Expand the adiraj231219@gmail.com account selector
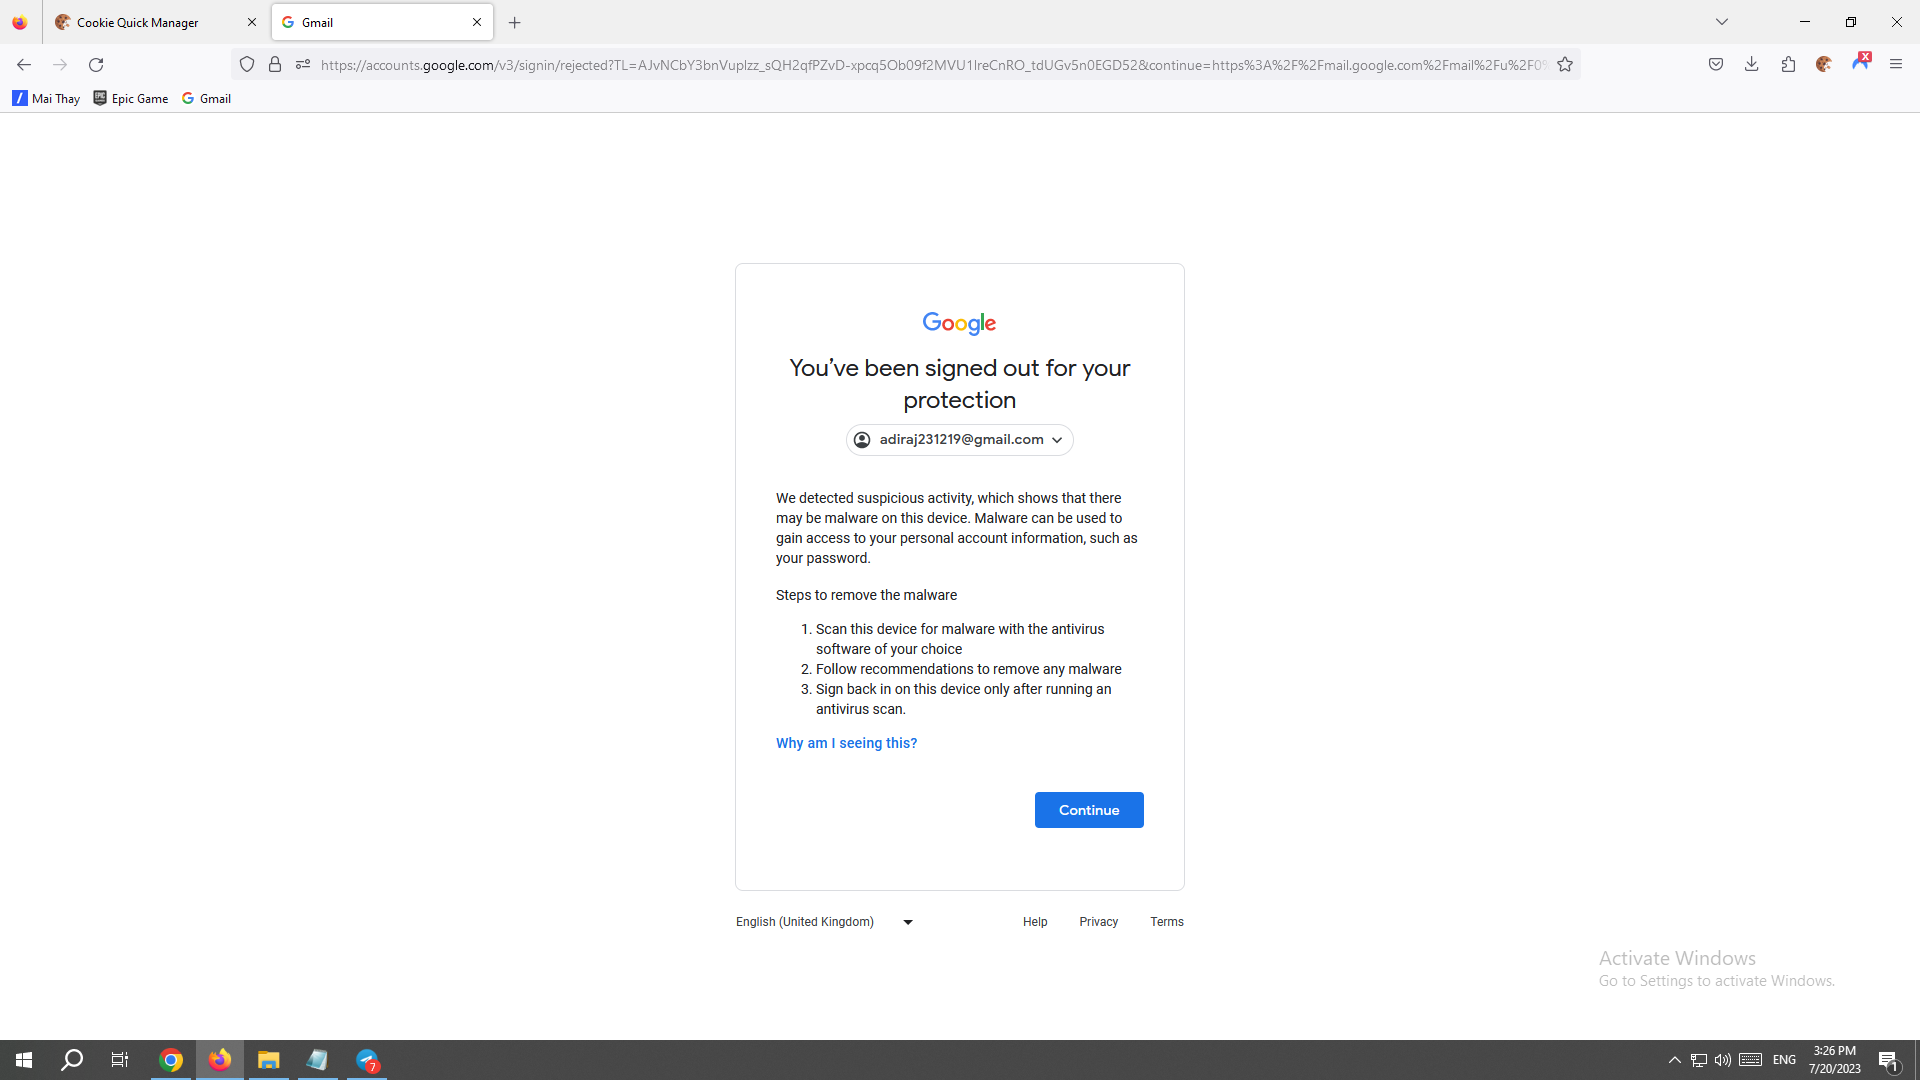 (960, 440)
